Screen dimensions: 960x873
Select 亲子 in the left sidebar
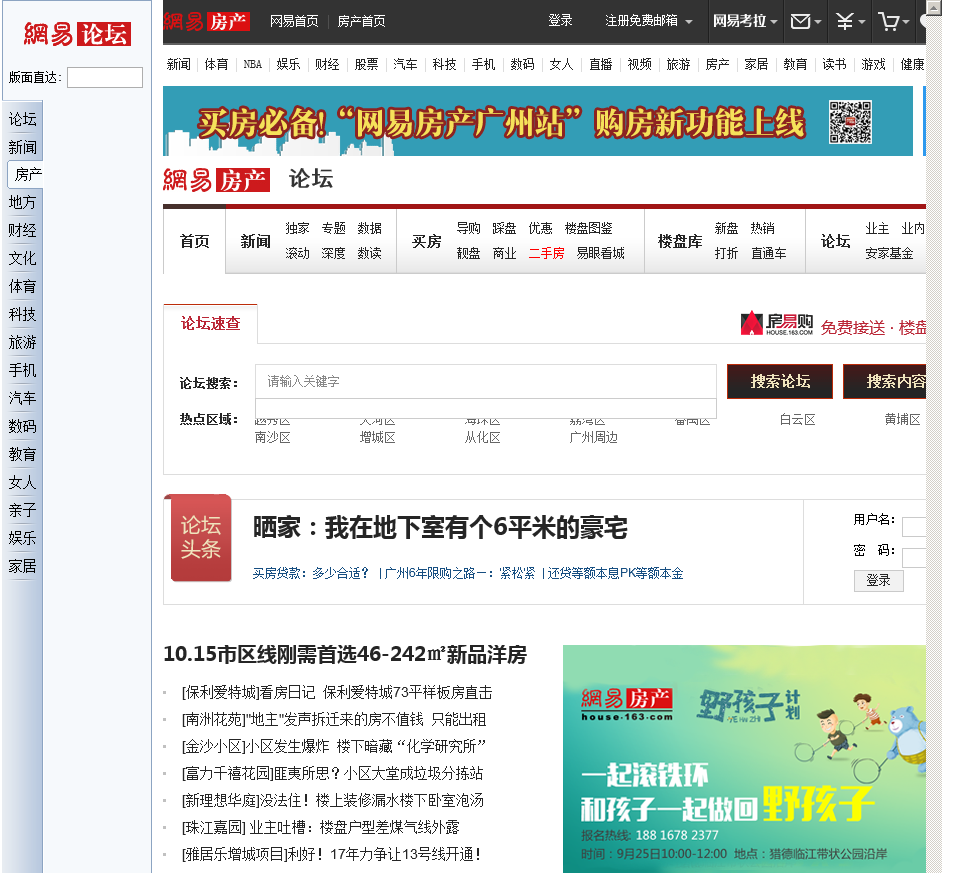point(23,511)
